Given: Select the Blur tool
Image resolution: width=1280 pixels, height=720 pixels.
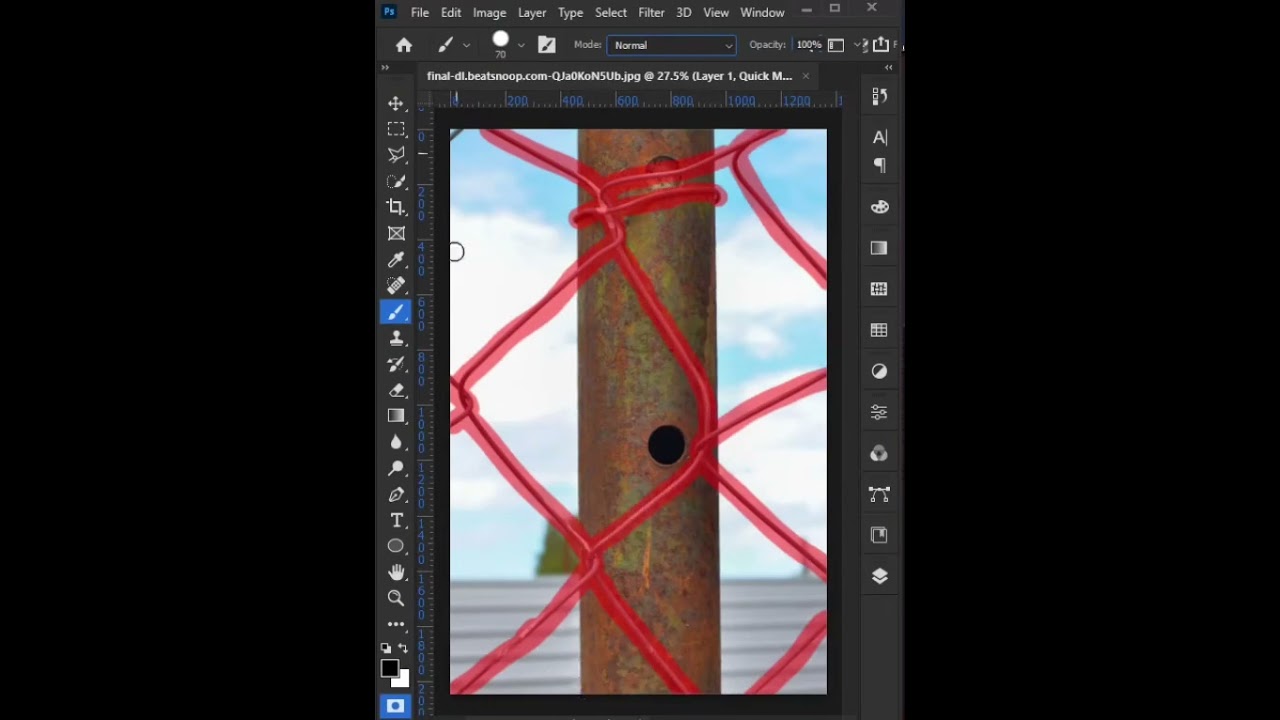Looking at the screenshot, I should click(x=396, y=442).
